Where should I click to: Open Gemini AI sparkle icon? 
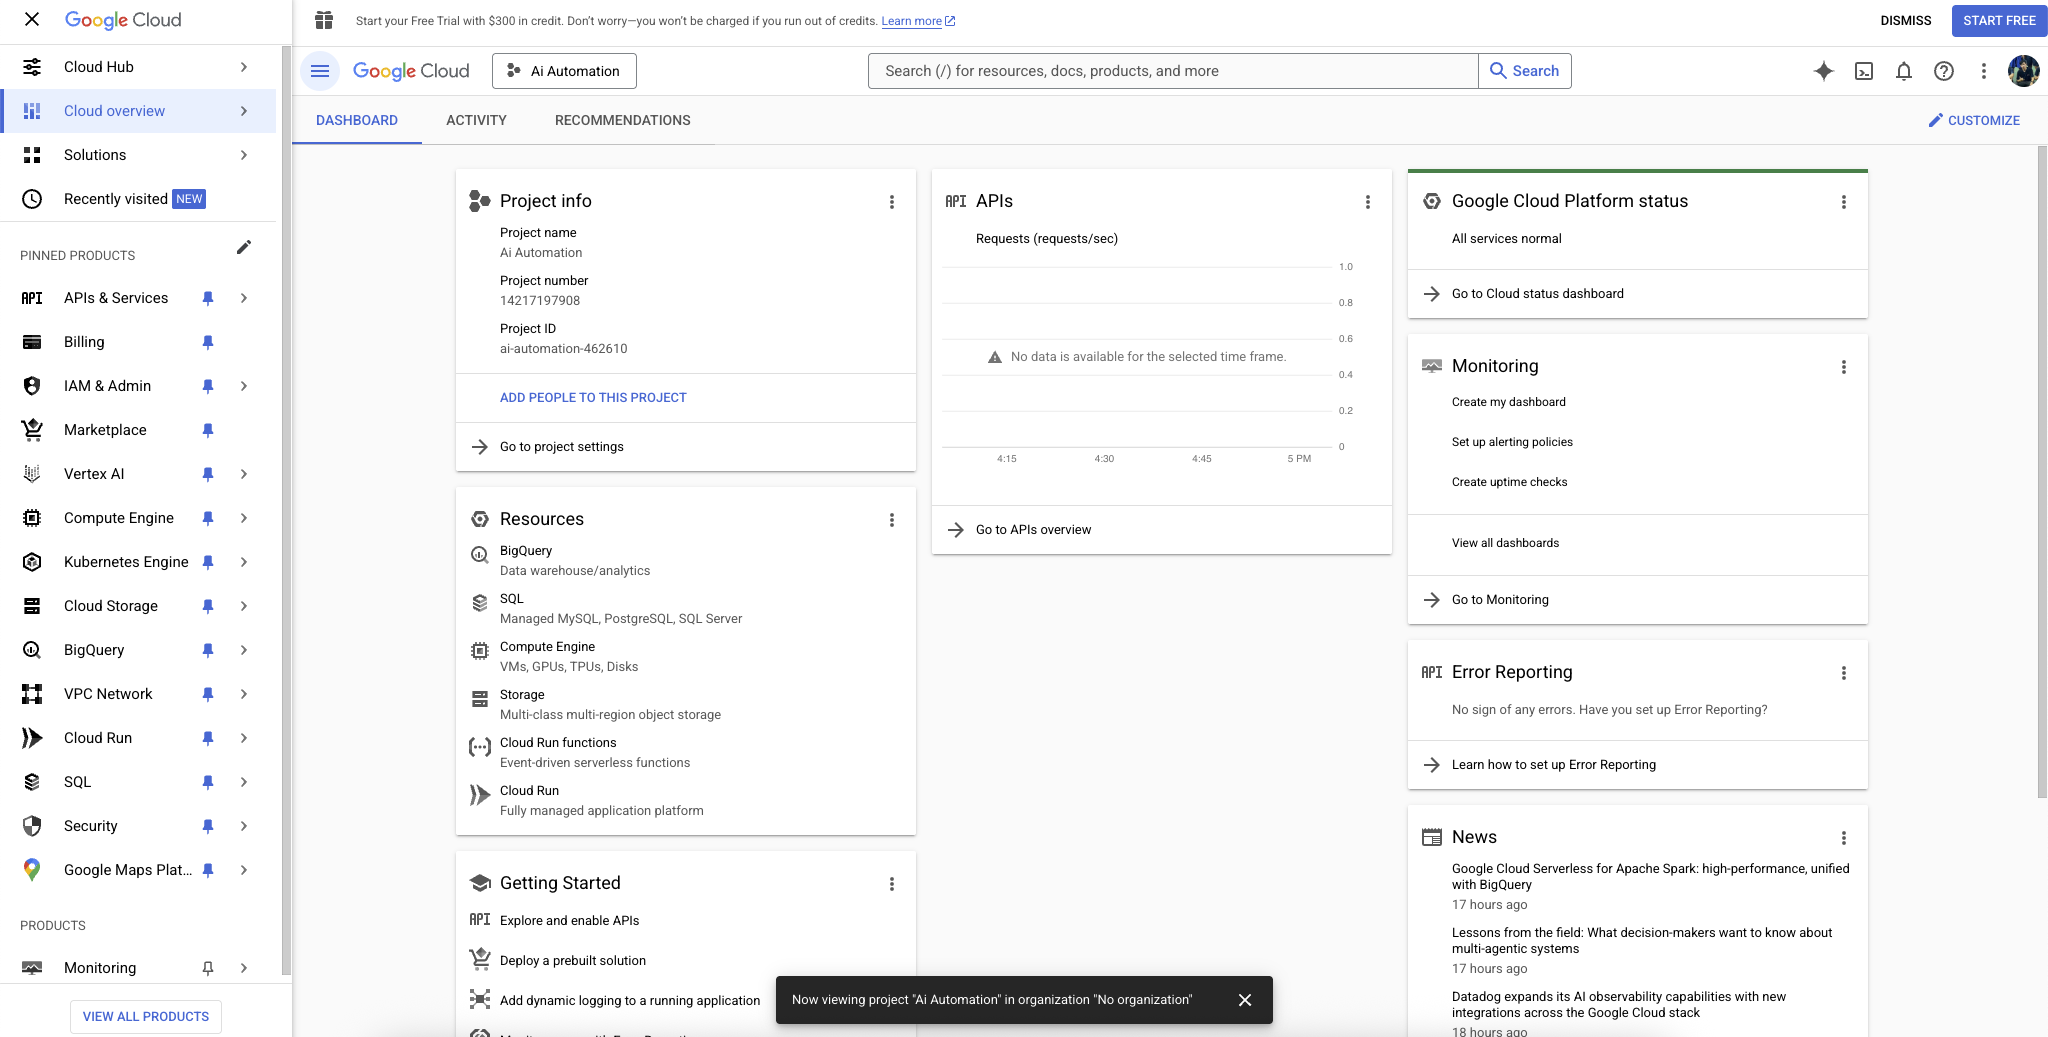pos(1824,71)
